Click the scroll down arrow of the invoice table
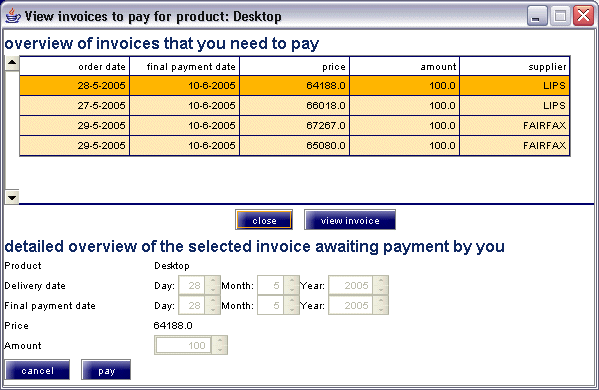The width and height of the screenshot is (599, 390). (x=12, y=197)
